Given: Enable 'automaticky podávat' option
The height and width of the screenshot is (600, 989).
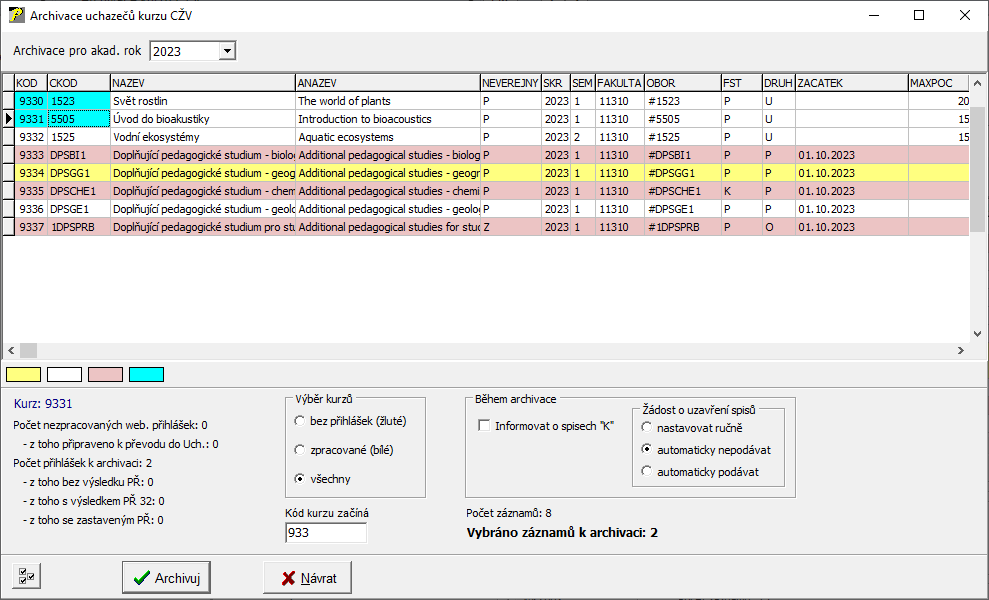Looking at the screenshot, I should click(647, 471).
